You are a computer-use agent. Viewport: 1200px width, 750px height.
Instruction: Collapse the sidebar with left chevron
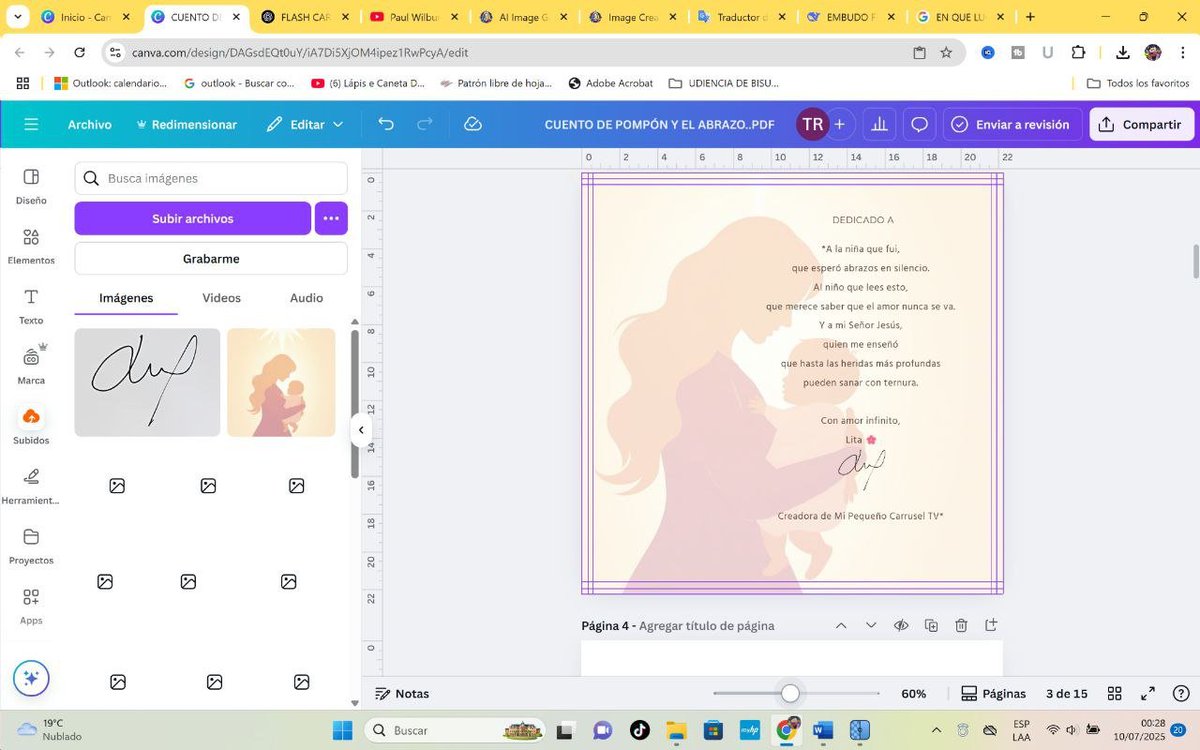361,430
